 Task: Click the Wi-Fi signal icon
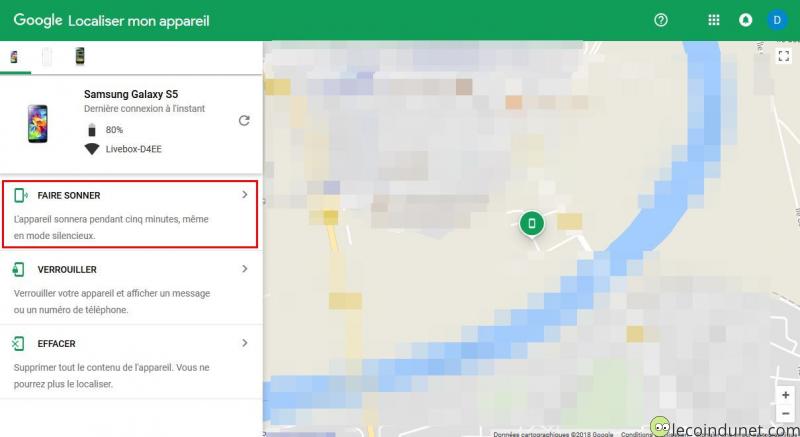tap(92, 149)
